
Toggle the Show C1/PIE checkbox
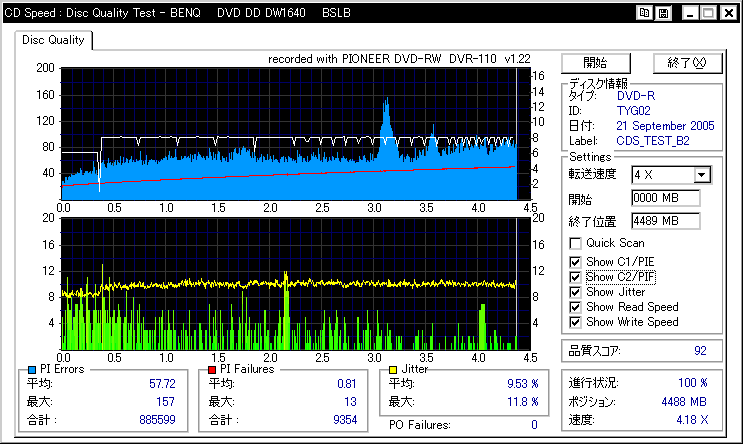(575, 262)
